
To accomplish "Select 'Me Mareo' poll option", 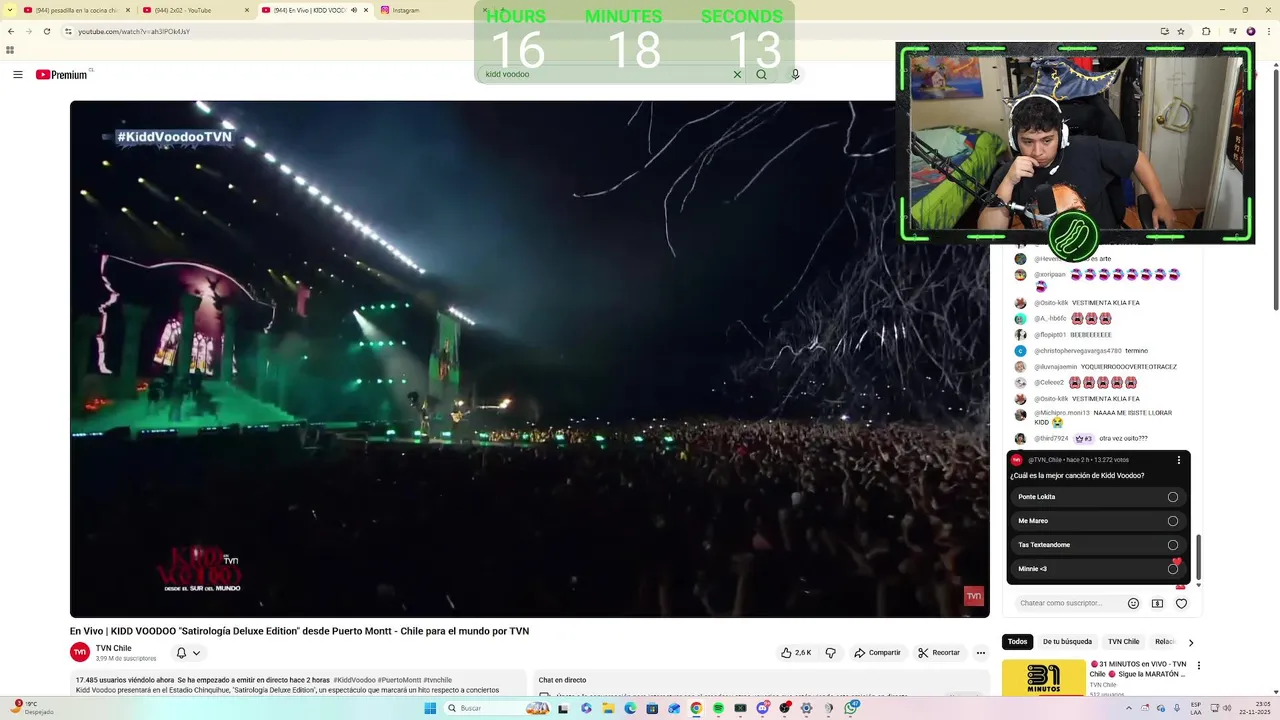I will (x=1098, y=521).
